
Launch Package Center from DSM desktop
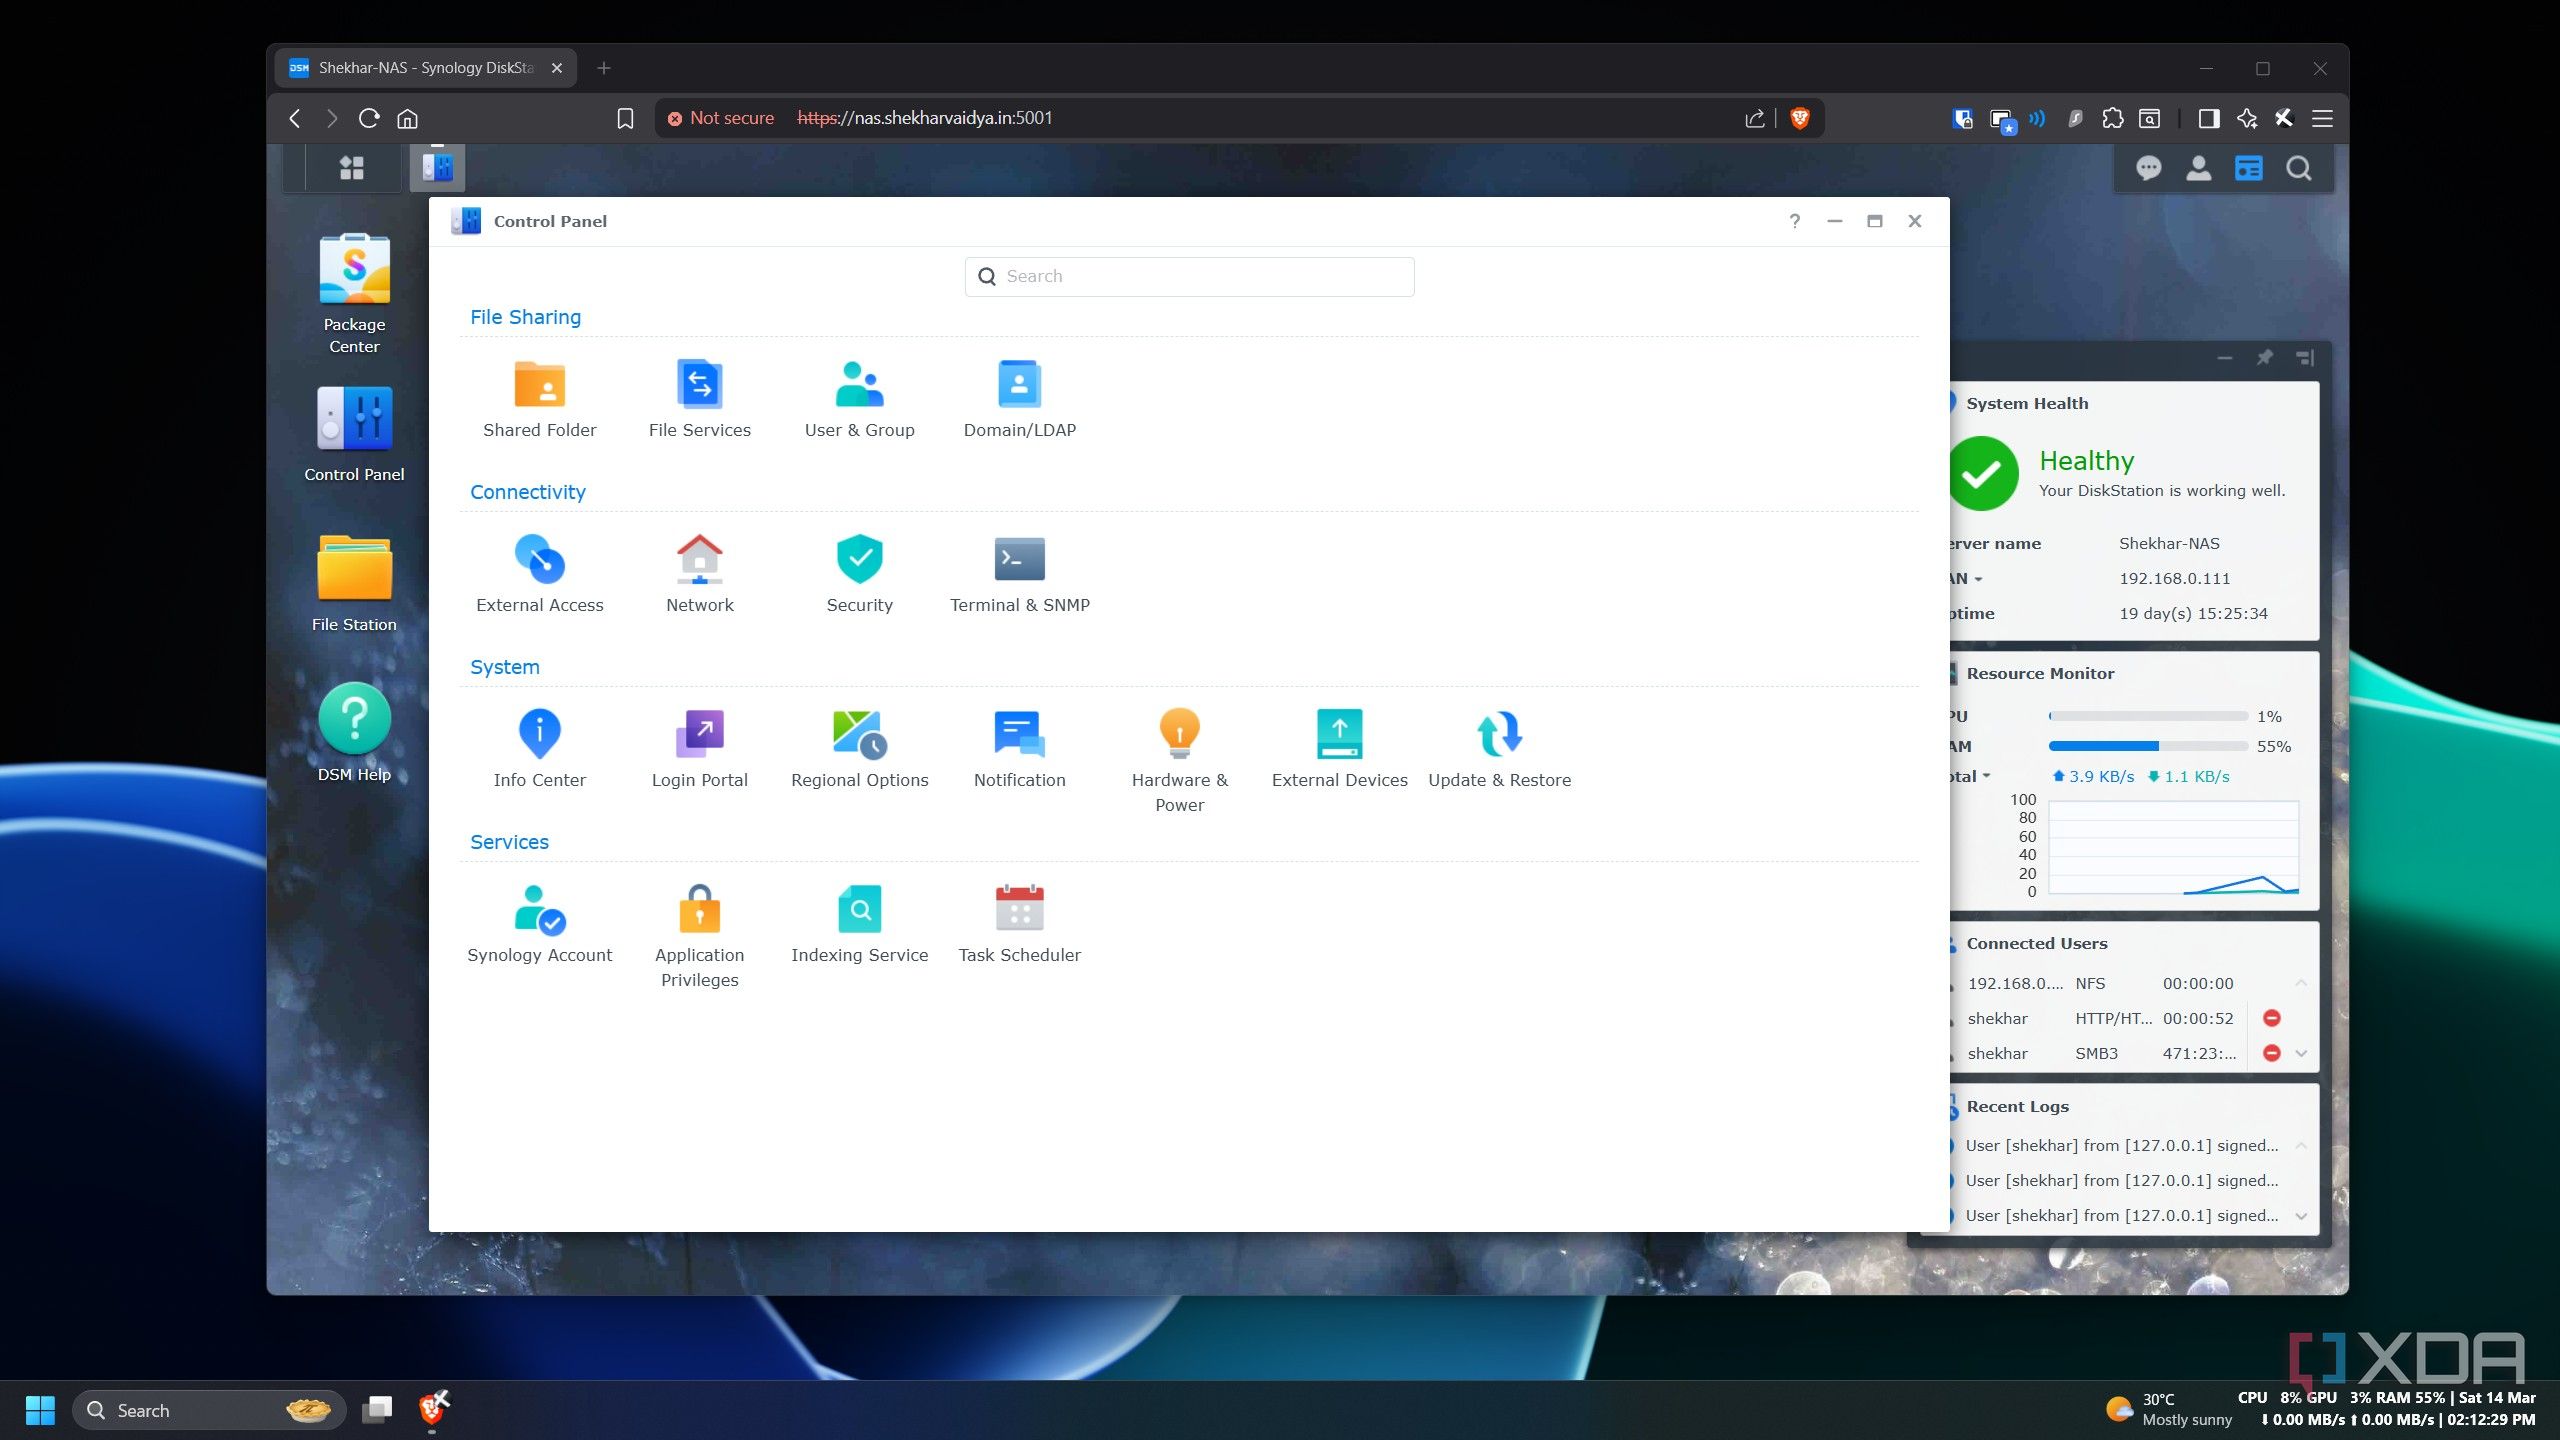pos(354,293)
